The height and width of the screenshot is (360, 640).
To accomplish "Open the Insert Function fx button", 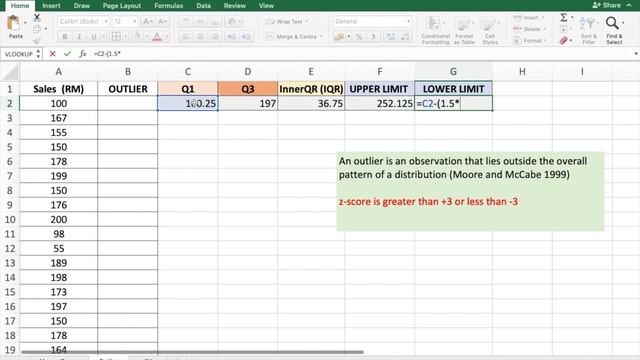I will coord(82,53).
